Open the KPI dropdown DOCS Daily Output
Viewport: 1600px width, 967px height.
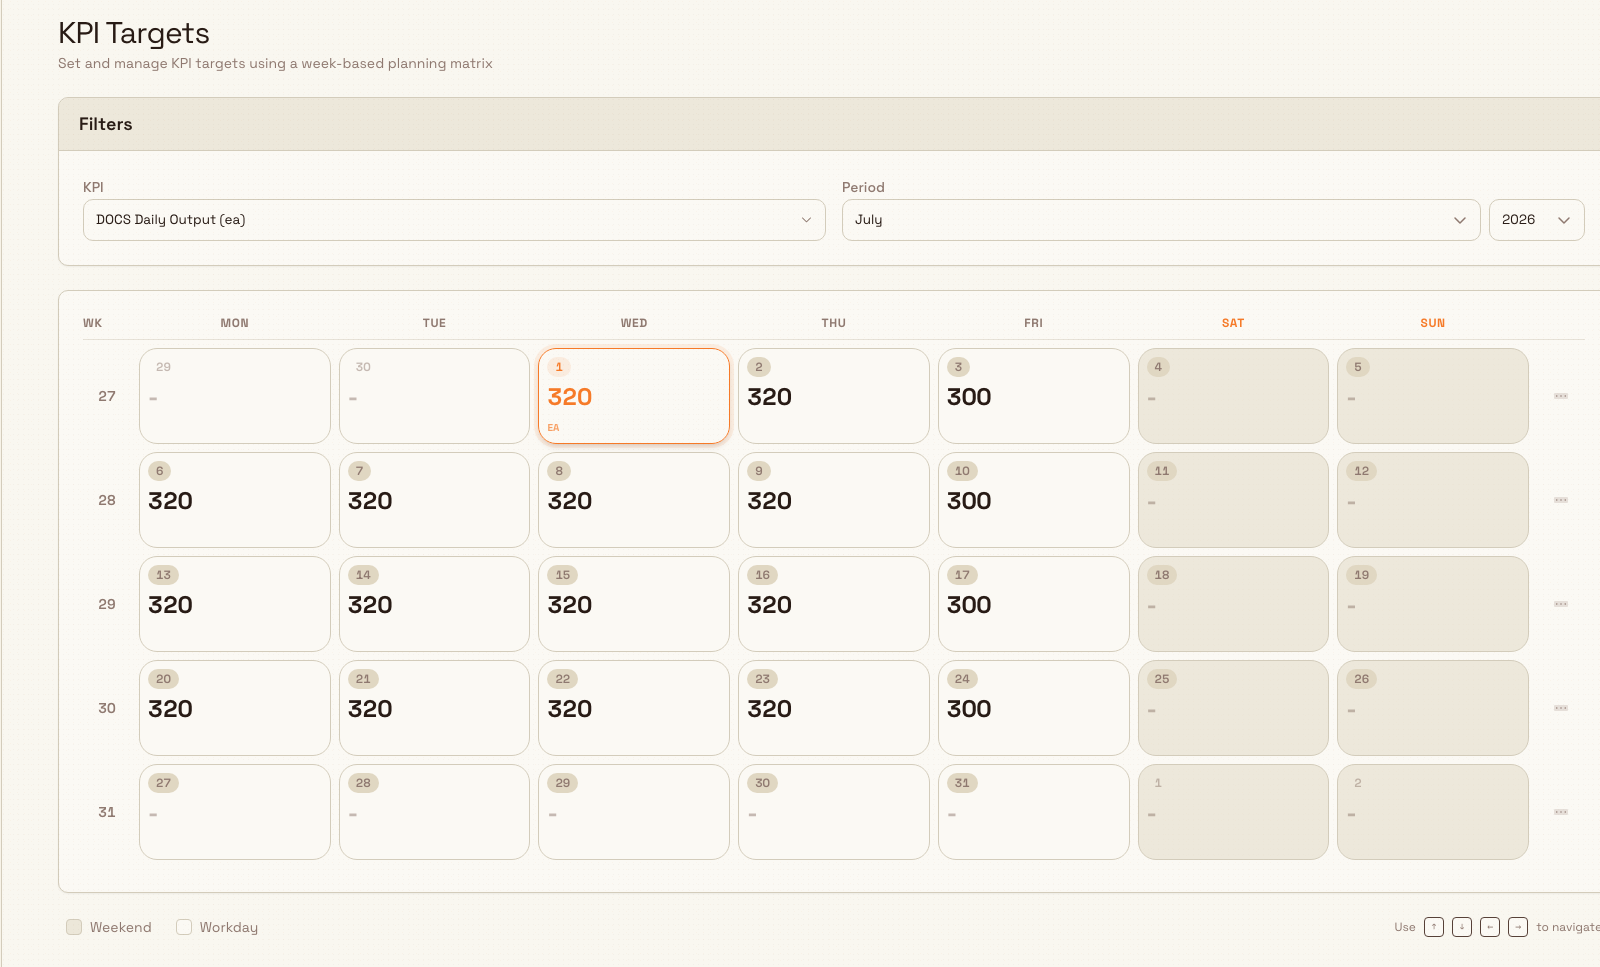point(454,220)
